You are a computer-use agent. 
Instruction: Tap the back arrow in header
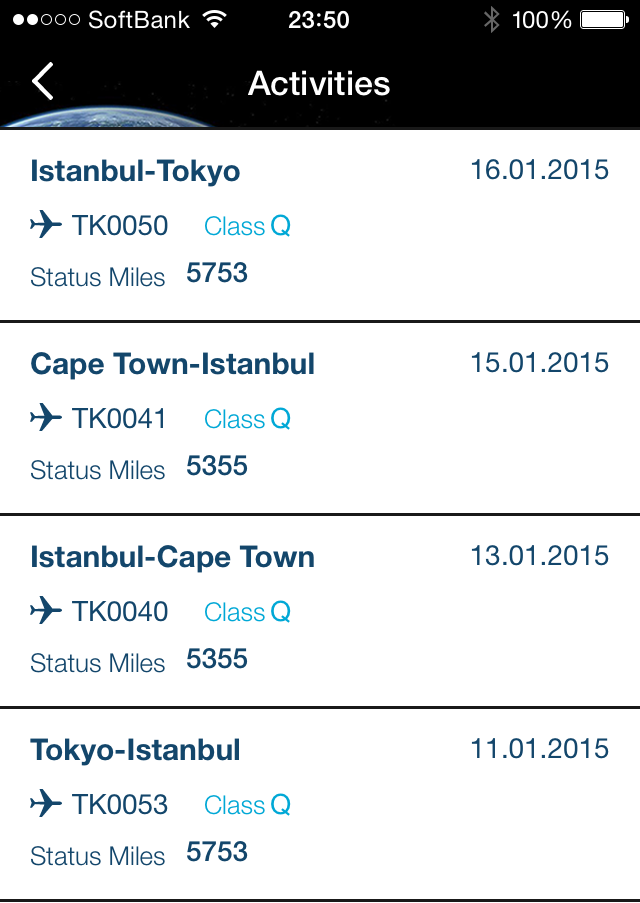[x=43, y=82]
